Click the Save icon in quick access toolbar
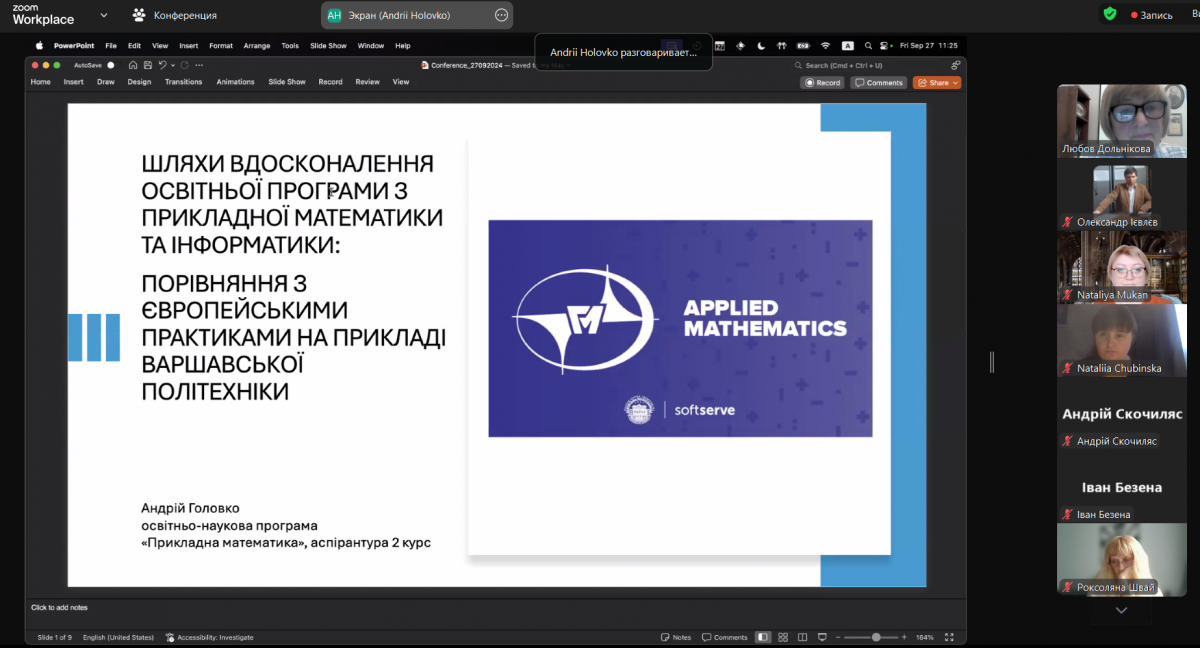Viewport: 1200px width, 648px height. coord(148,66)
